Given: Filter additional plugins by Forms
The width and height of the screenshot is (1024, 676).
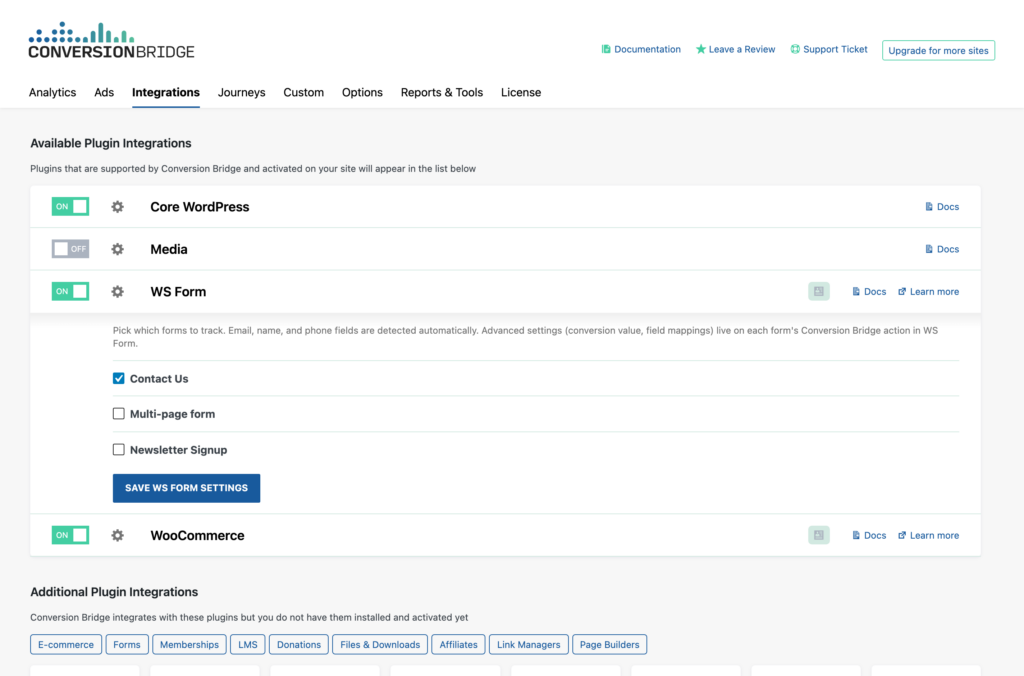Looking at the screenshot, I should click(127, 645).
